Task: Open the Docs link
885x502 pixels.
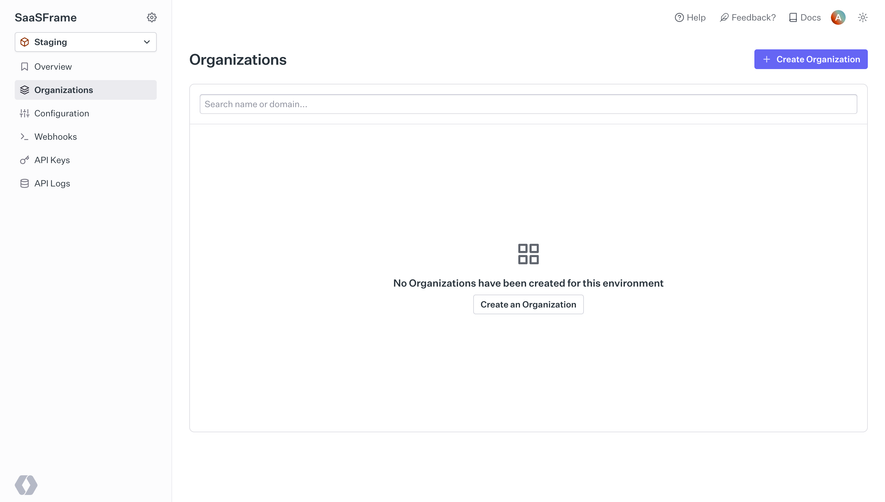Action: [x=805, y=18]
